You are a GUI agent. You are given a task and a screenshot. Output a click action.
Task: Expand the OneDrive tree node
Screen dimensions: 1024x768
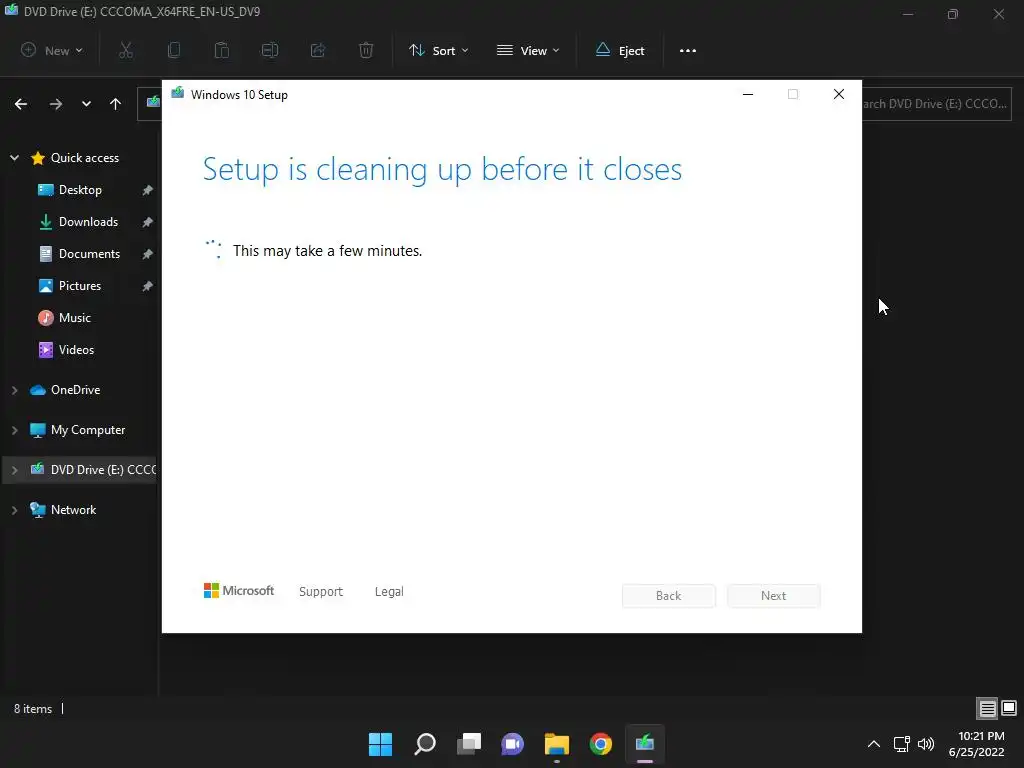pyautogui.click(x=14, y=390)
